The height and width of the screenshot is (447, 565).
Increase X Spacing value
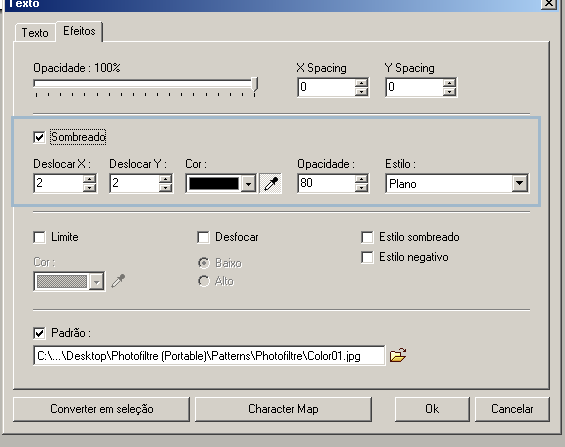pyautogui.click(x=361, y=83)
